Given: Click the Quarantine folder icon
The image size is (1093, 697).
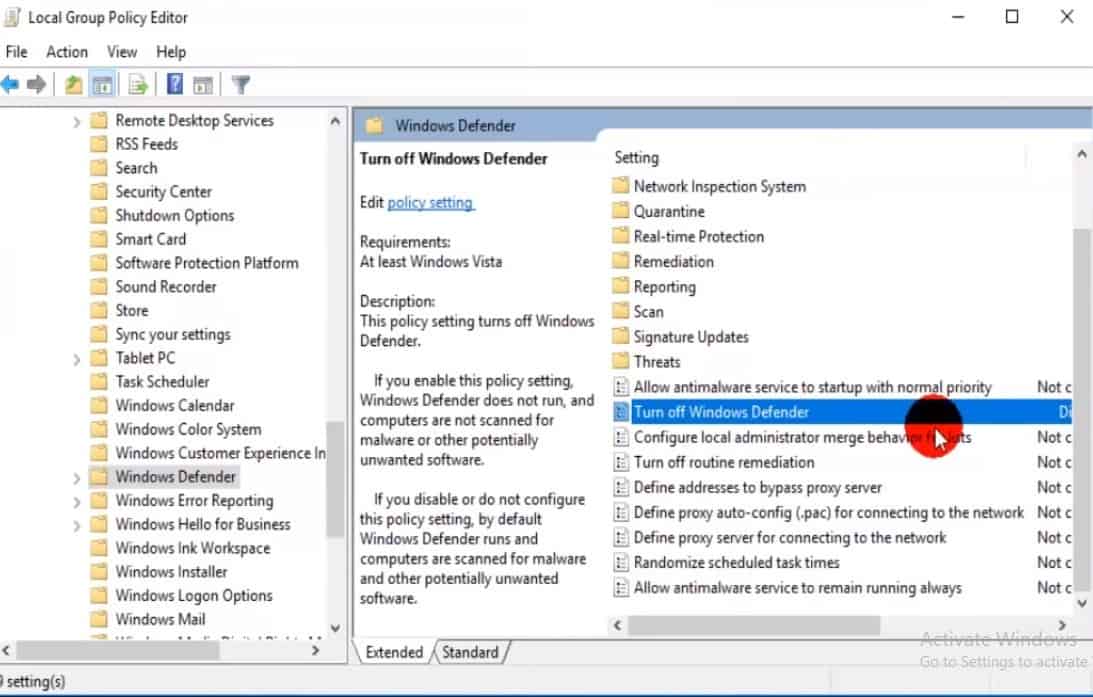Looking at the screenshot, I should pos(620,210).
